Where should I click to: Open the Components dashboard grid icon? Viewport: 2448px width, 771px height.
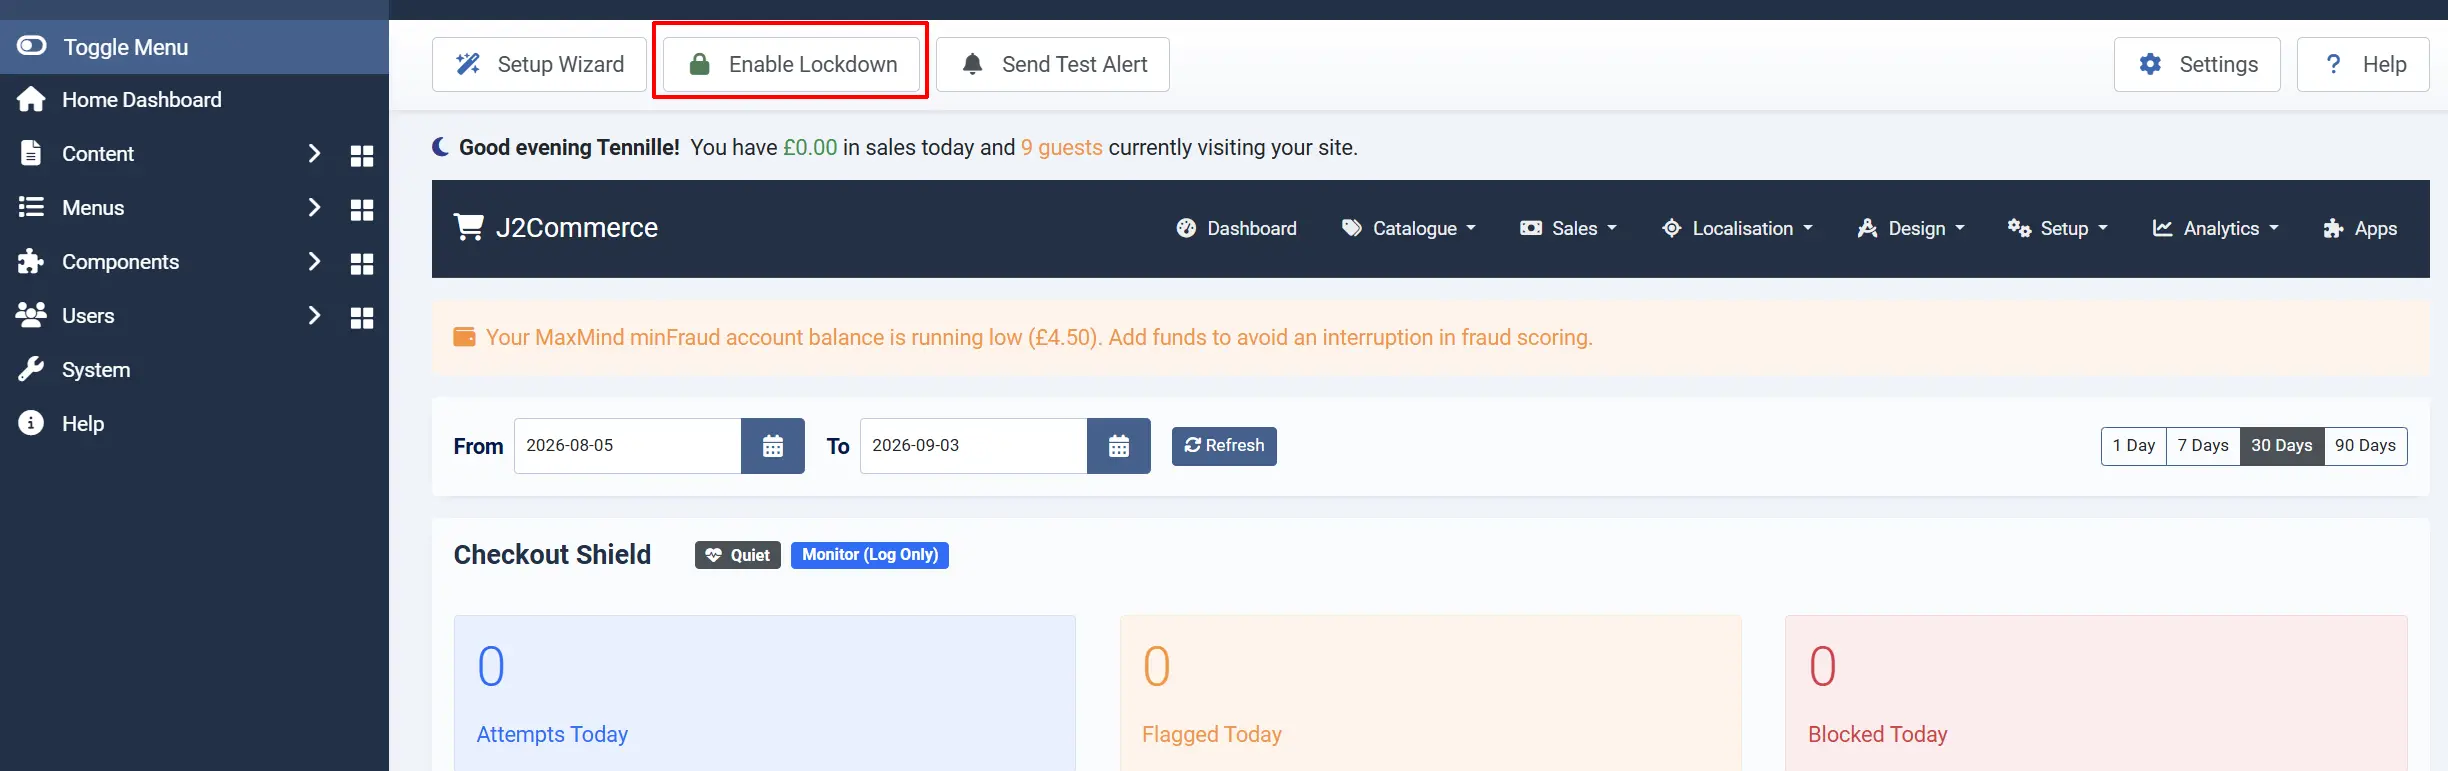[362, 263]
